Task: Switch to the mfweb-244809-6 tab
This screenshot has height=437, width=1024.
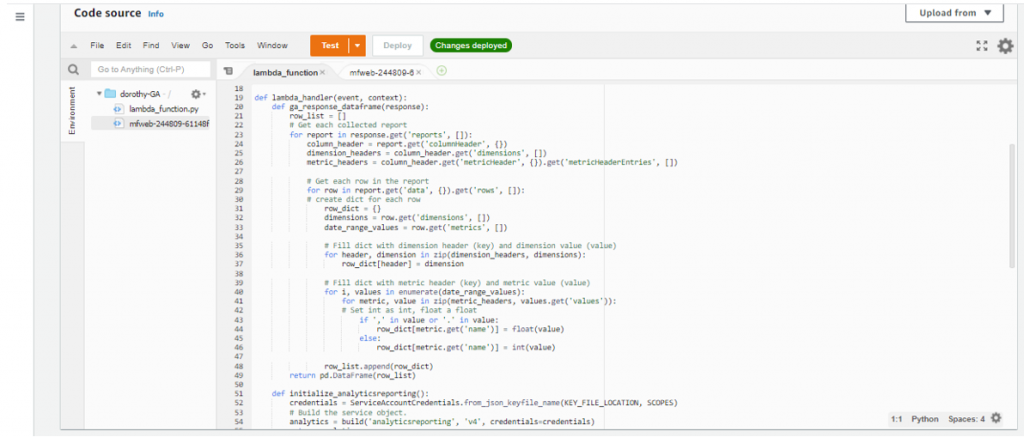Action: (381, 73)
